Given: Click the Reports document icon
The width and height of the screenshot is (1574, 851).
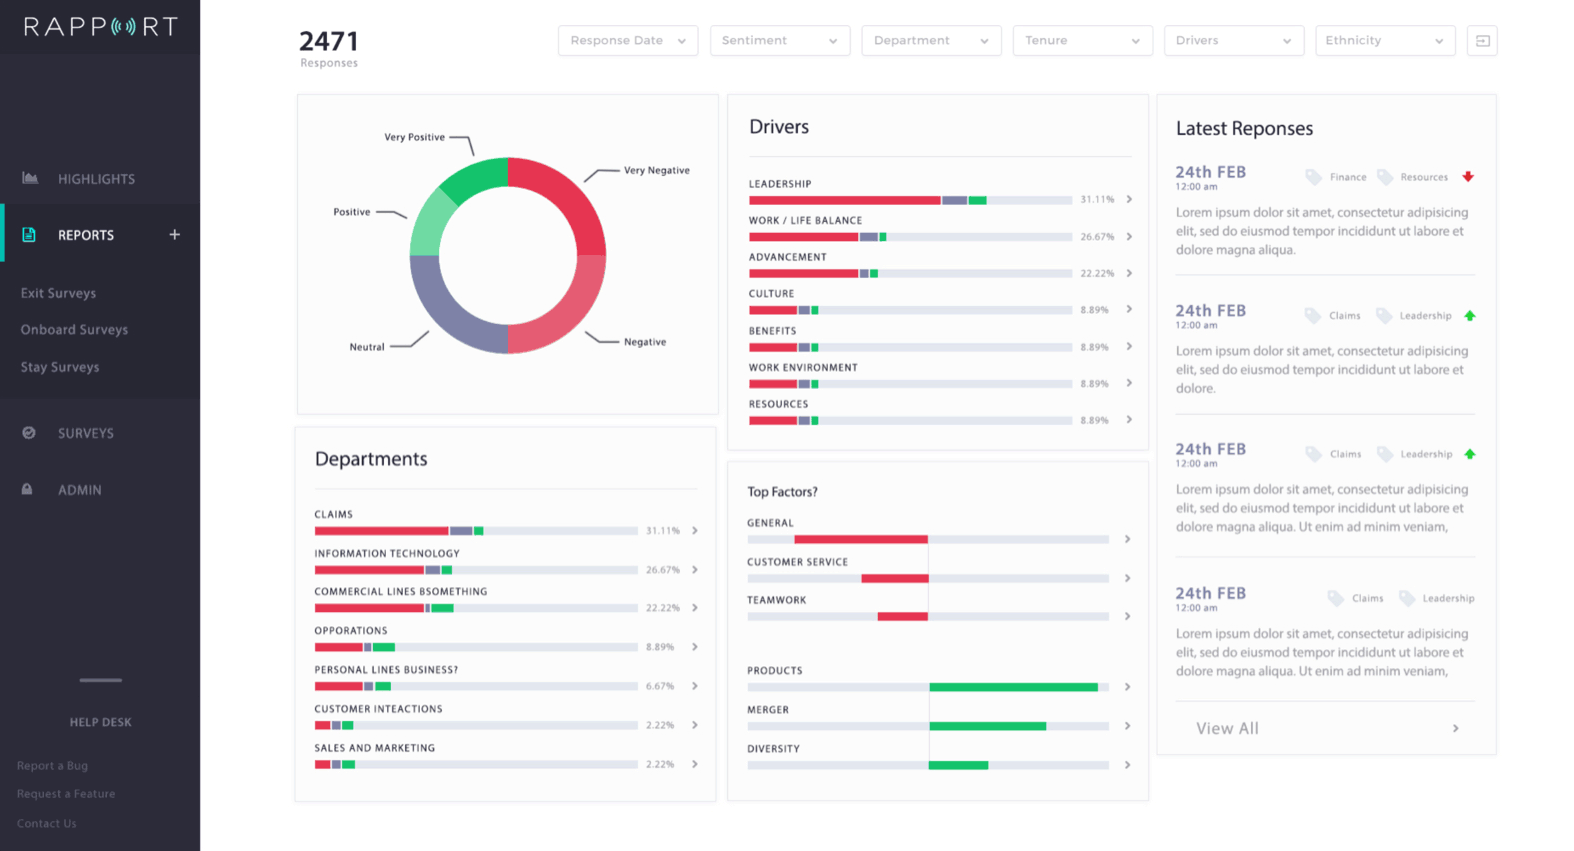Looking at the screenshot, I should [x=29, y=235].
